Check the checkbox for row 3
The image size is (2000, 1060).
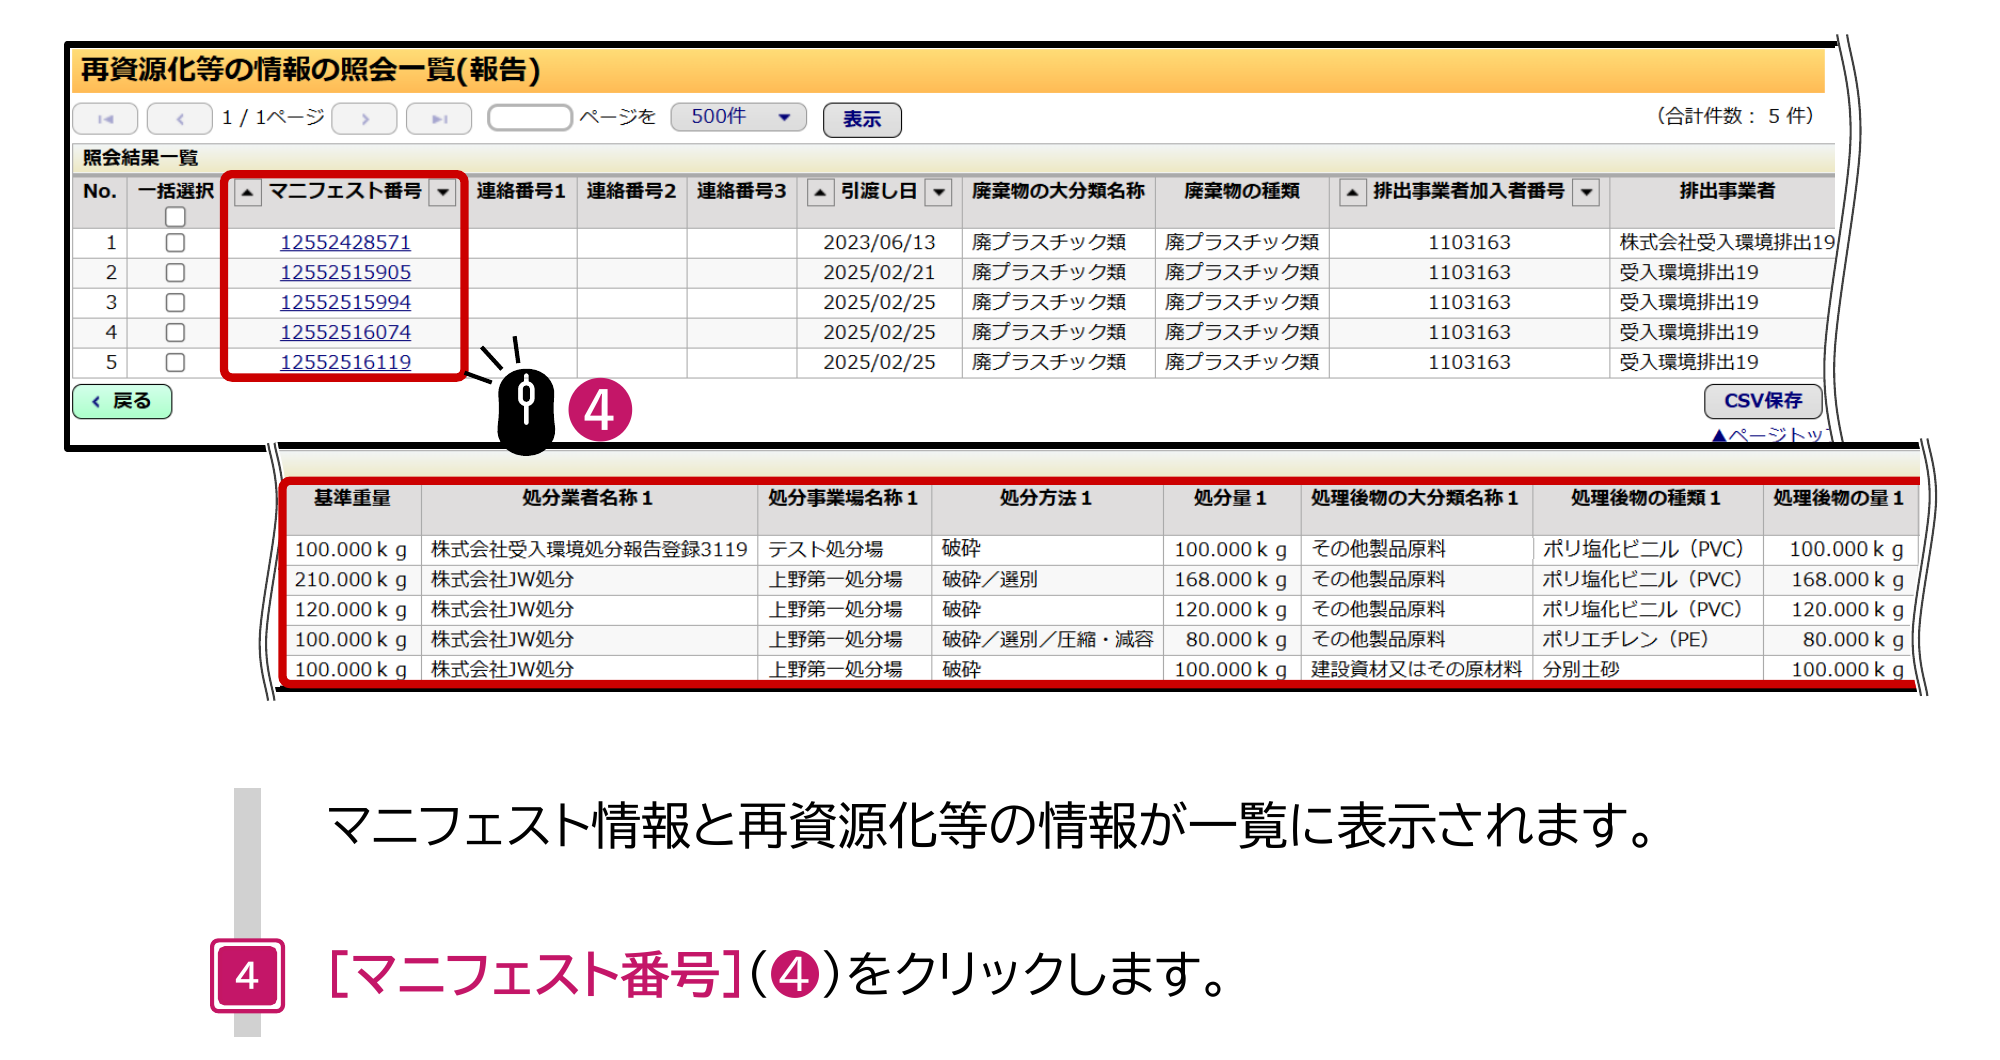pos(175,302)
